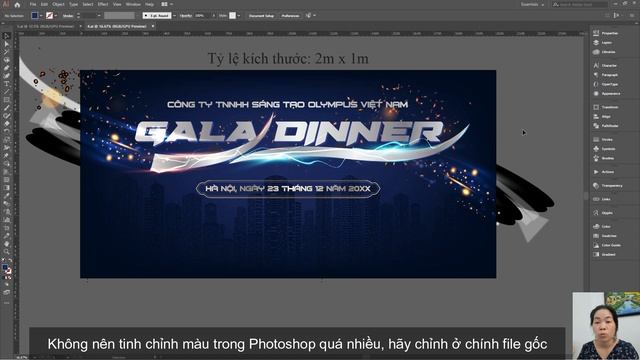
Task: Open the Pathfinder panel
Action: 607,126
